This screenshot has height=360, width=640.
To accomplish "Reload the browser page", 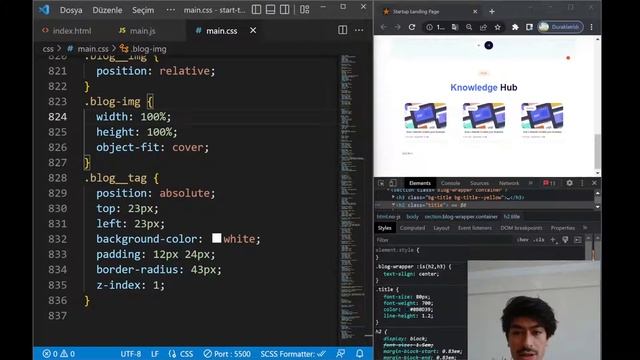I will point(412,27).
